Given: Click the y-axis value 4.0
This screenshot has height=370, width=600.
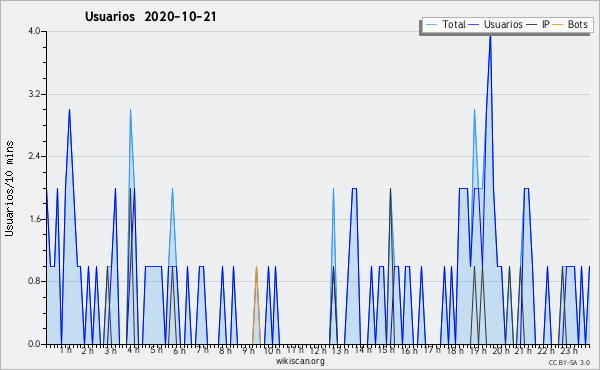Looking at the screenshot, I should click(x=34, y=31).
